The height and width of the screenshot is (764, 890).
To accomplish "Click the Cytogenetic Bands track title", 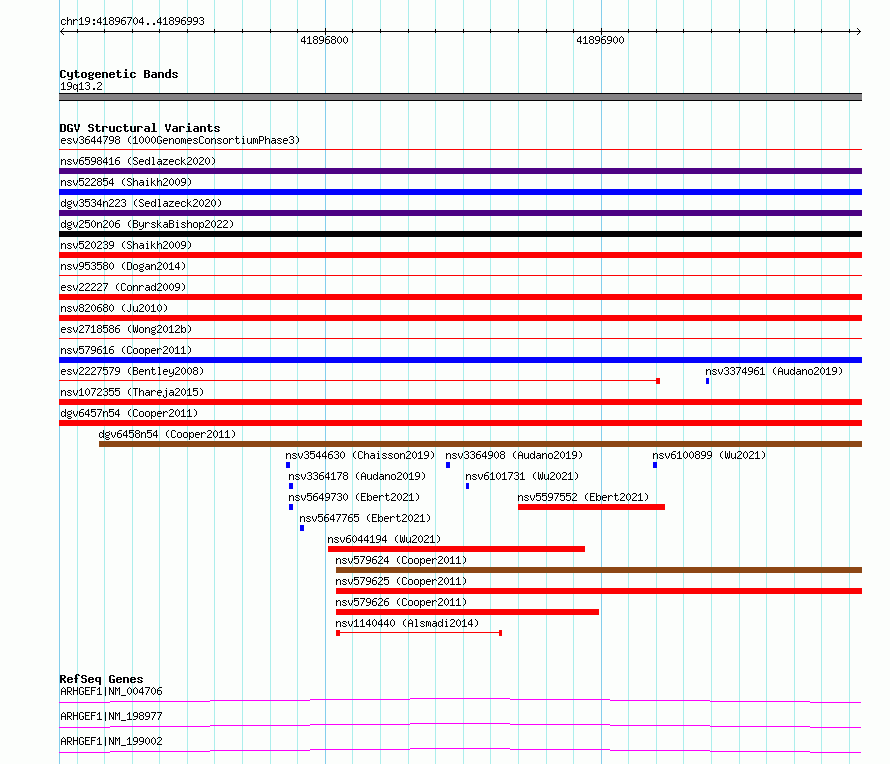I will click(x=119, y=74).
